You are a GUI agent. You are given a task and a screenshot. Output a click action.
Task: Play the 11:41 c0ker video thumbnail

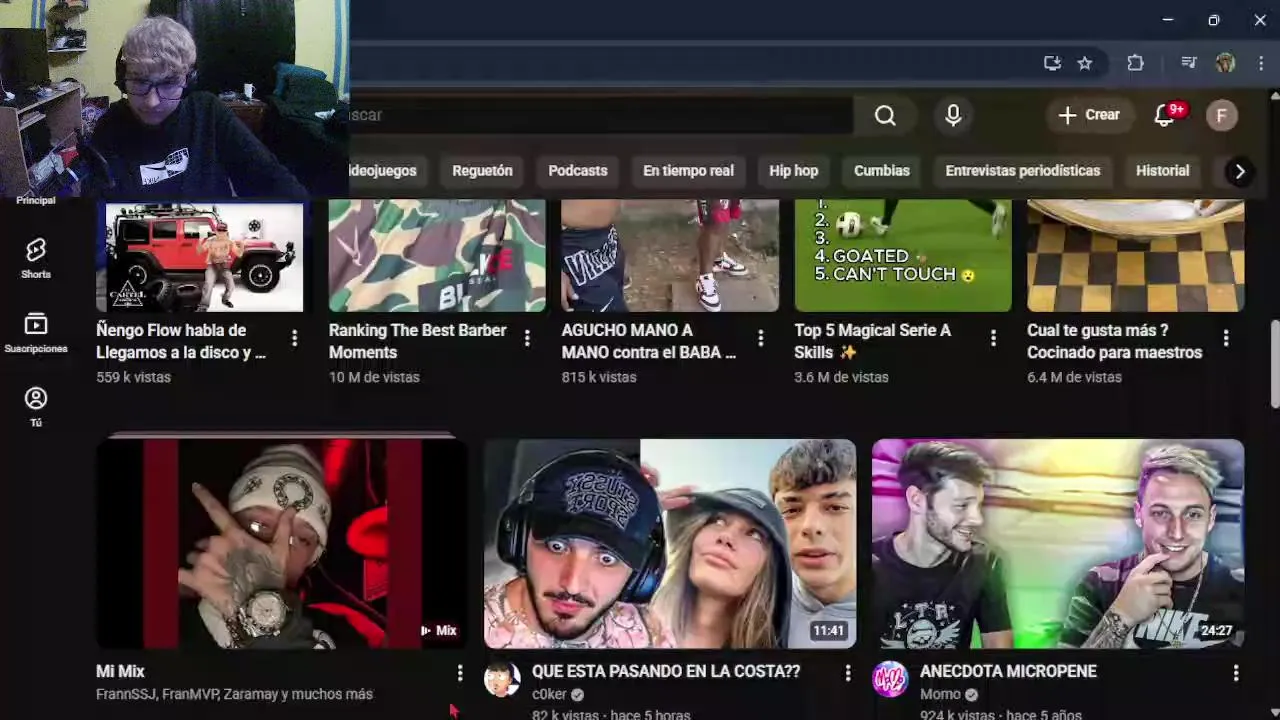pyautogui.click(x=670, y=544)
